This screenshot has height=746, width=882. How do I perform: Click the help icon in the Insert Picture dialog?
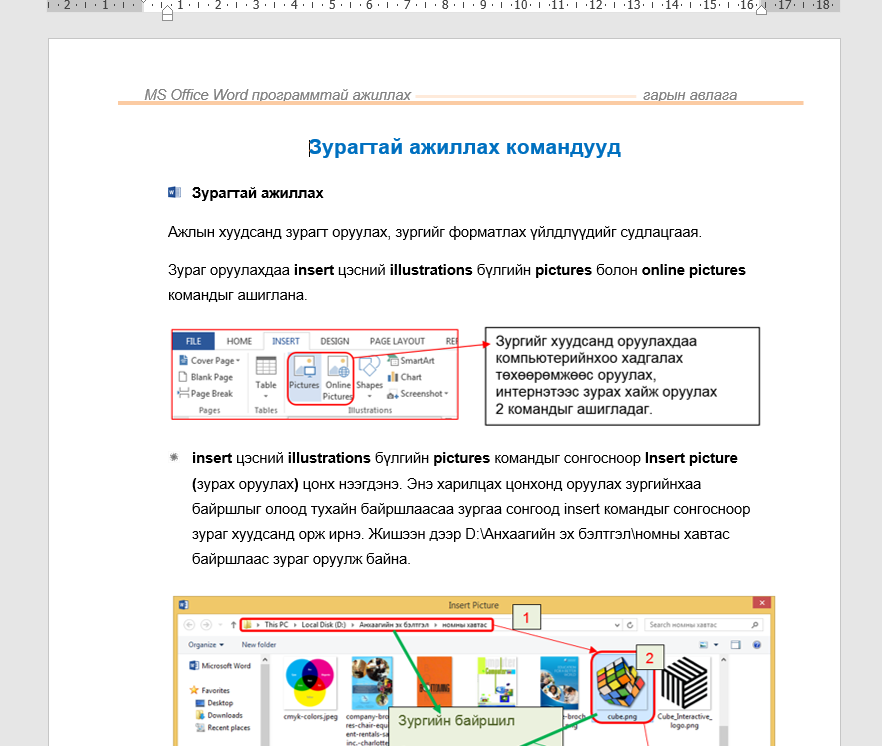pos(757,645)
